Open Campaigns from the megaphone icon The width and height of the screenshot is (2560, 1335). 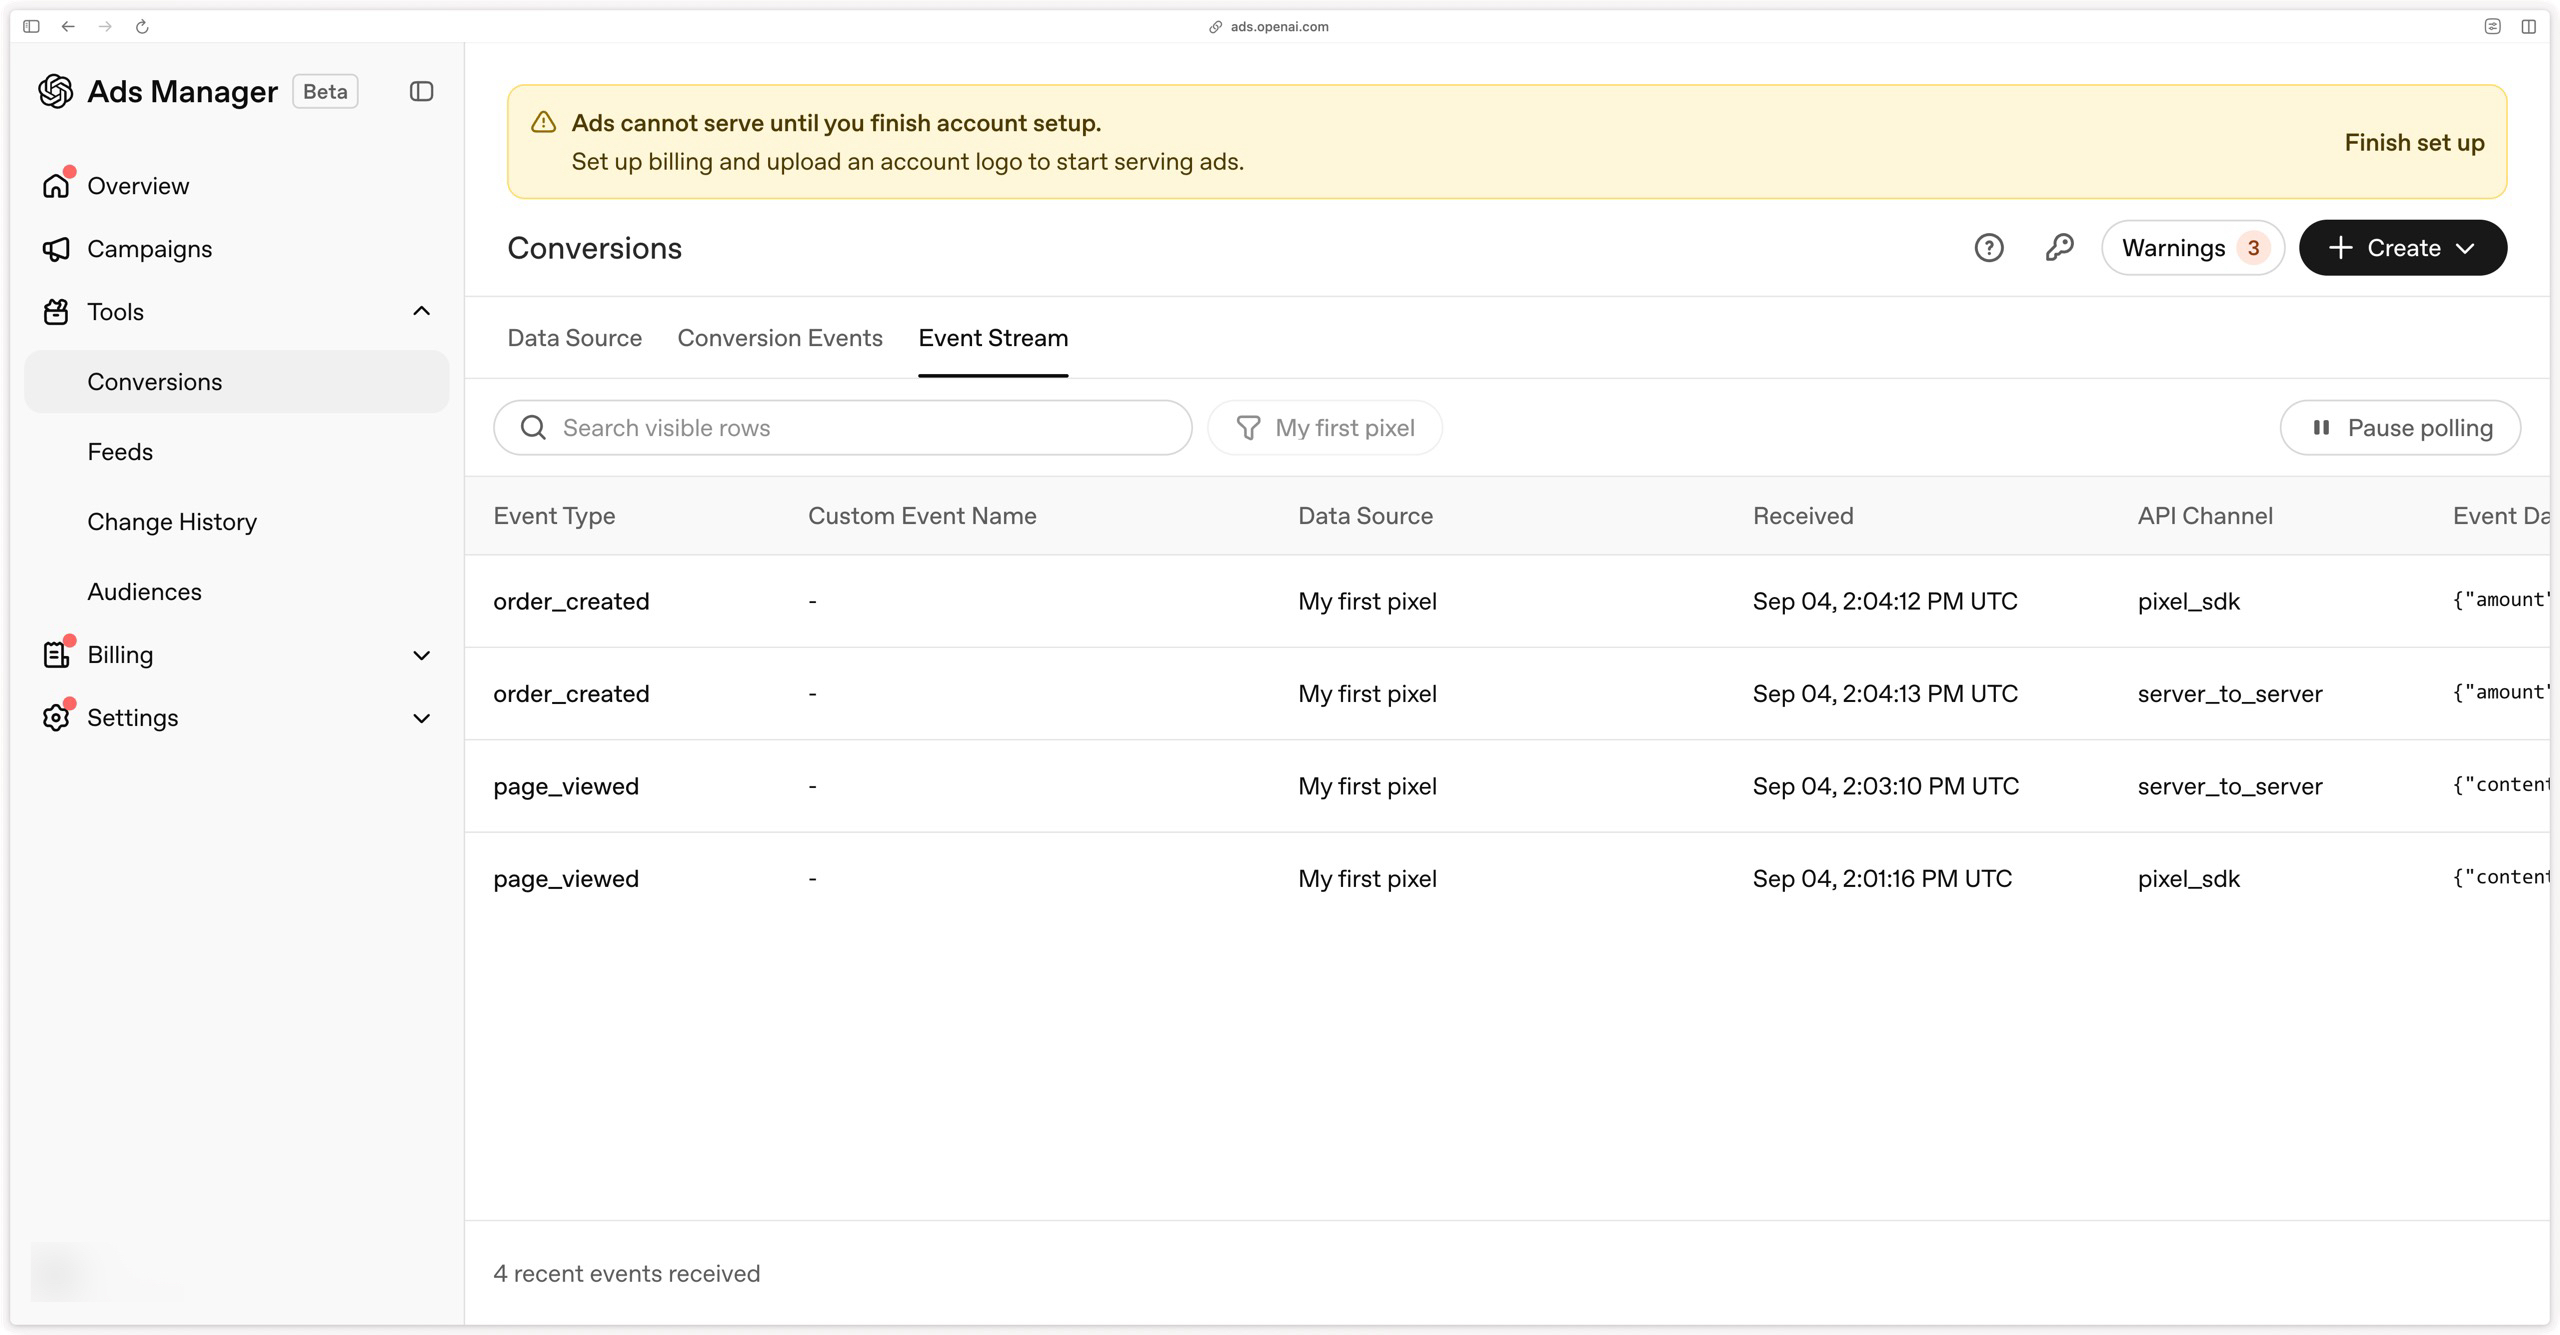tap(56, 249)
